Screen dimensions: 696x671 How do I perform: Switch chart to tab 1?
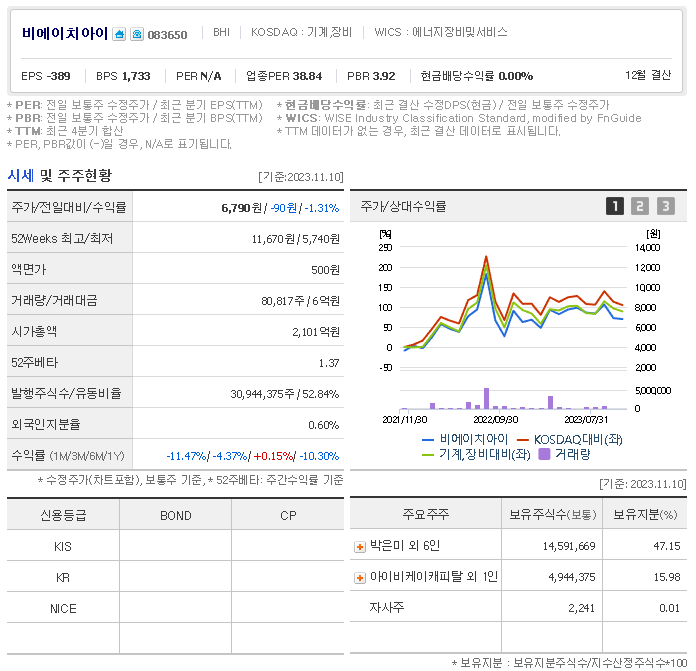point(615,206)
